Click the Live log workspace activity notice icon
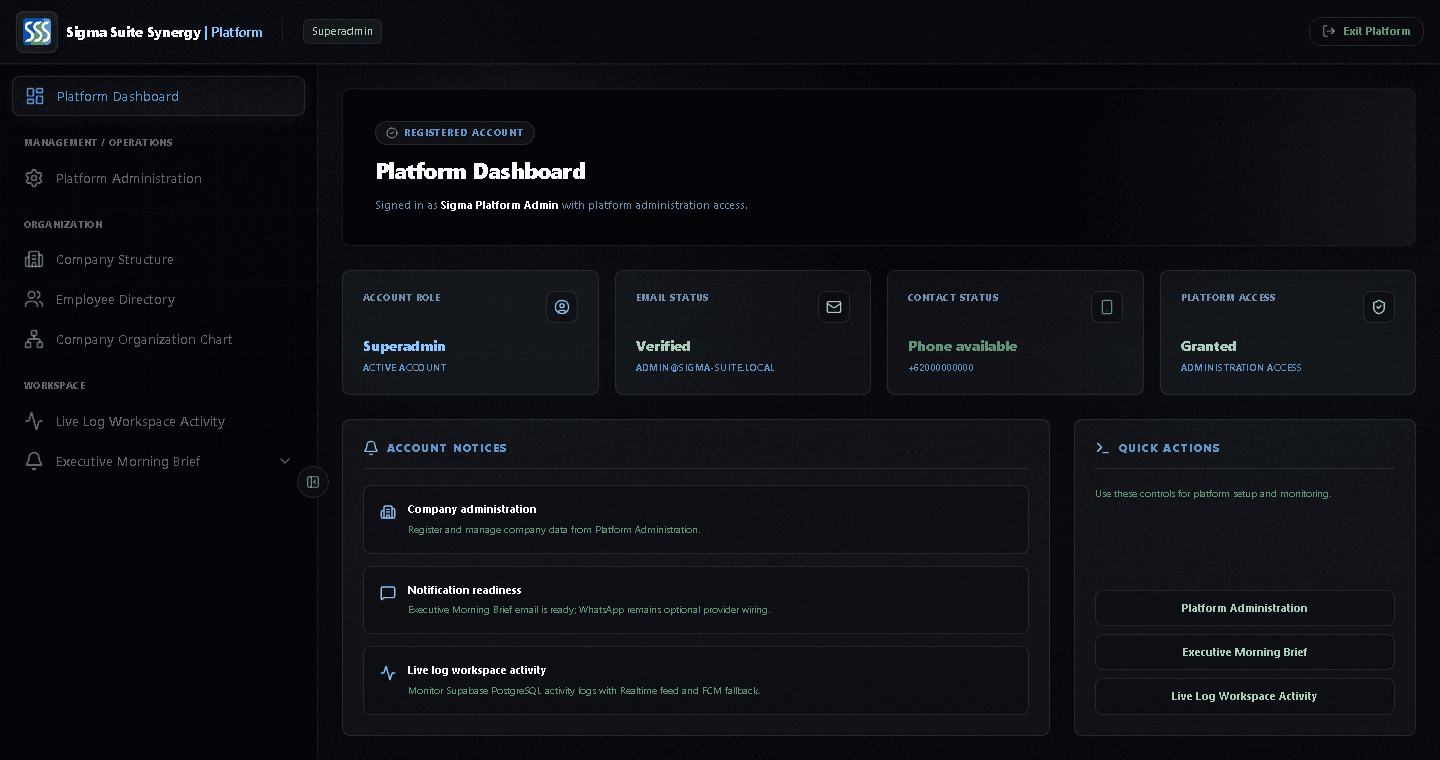The width and height of the screenshot is (1440, 760). point(388,673)
